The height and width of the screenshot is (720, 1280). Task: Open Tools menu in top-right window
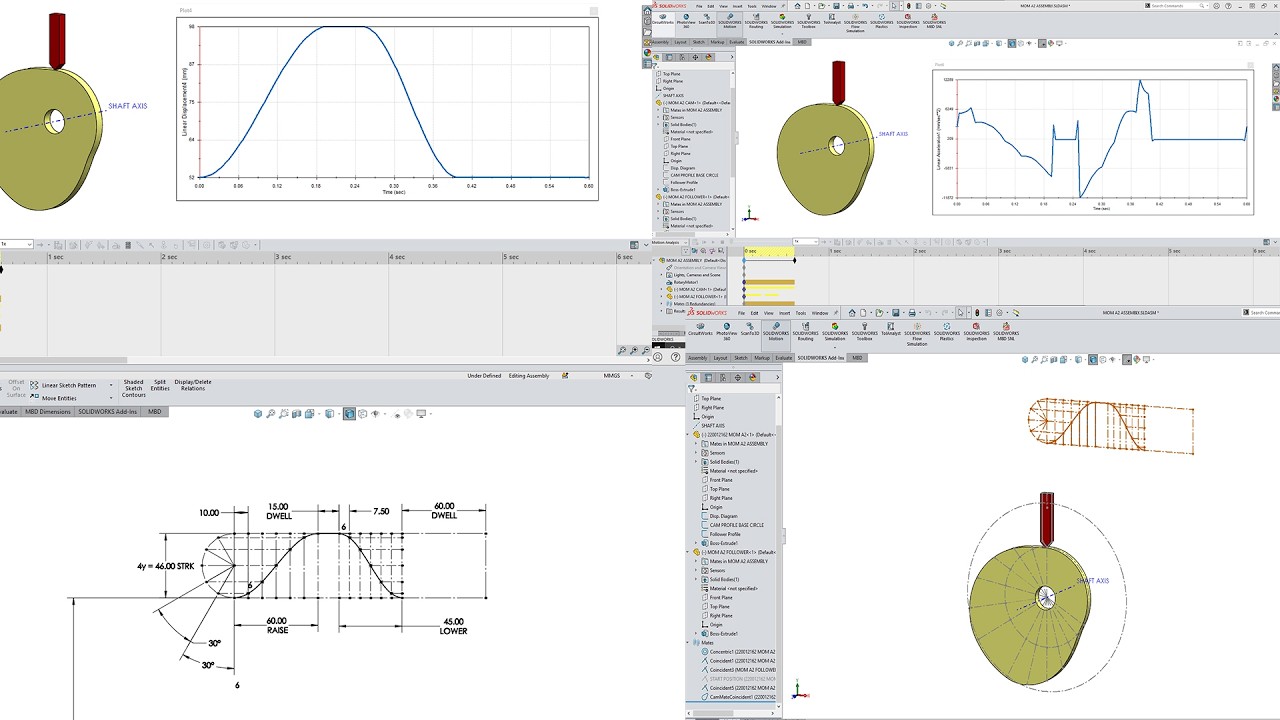pos(752,6)
